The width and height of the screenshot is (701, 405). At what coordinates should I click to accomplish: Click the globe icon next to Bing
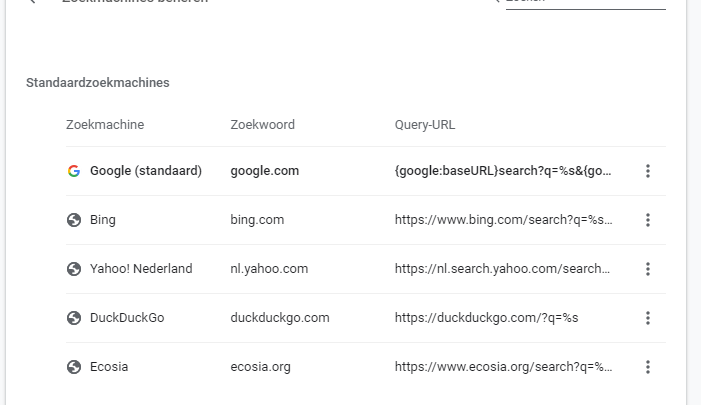tap(74, 220)
